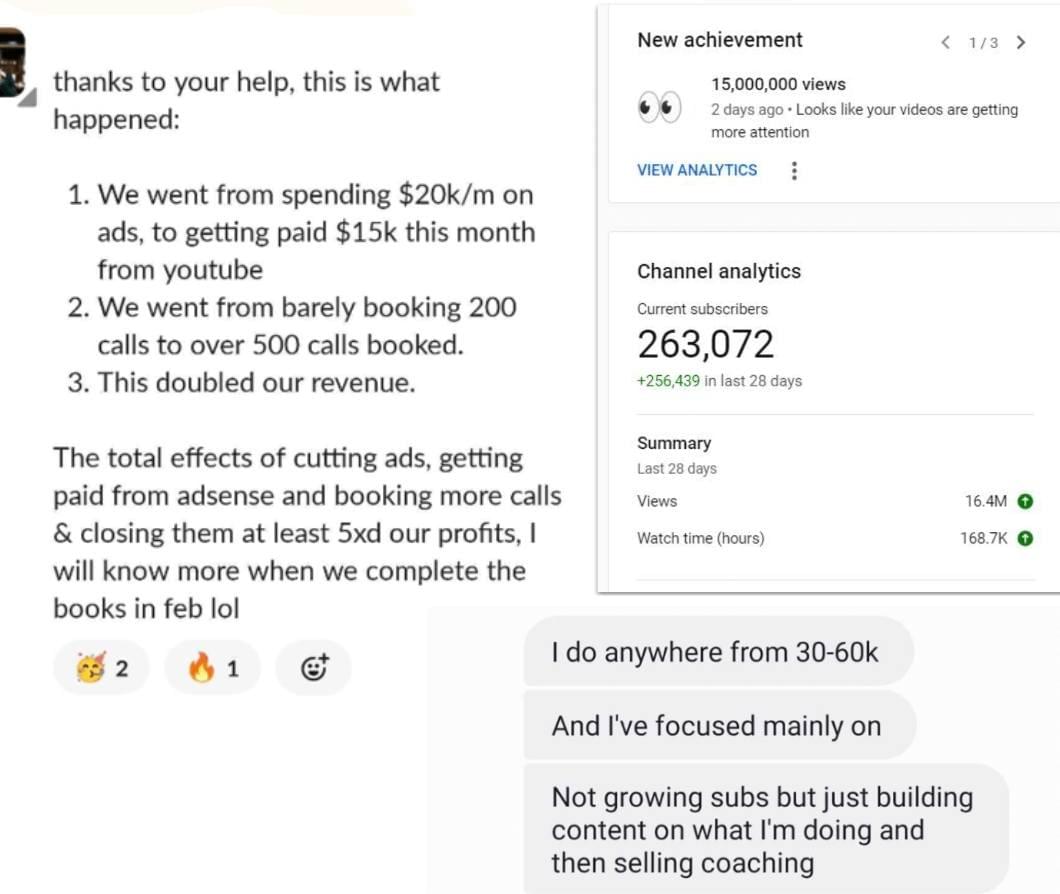Advance to the next achievement card
Viewport: 1060px width, 894px height.
pos(1020,42)
